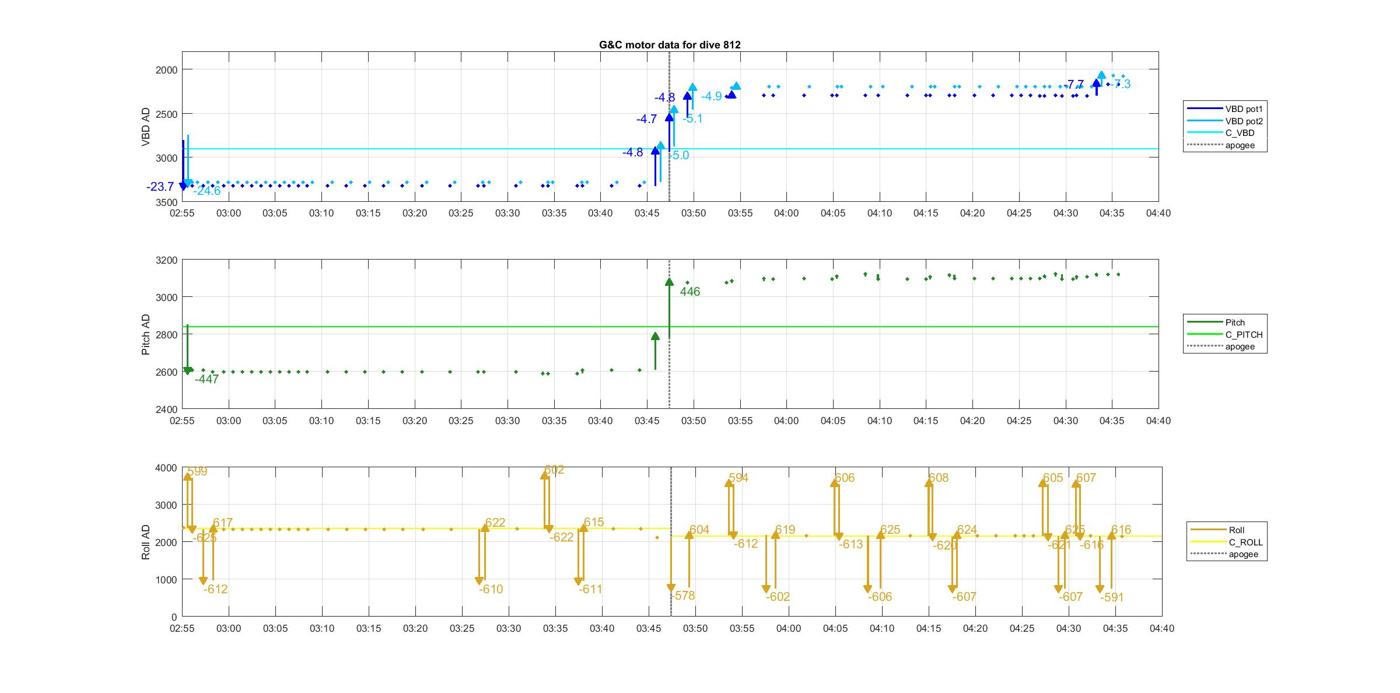Select the "Roll" legend entry
Screen dimensions: 1400x693
[x=1238, y=530]
